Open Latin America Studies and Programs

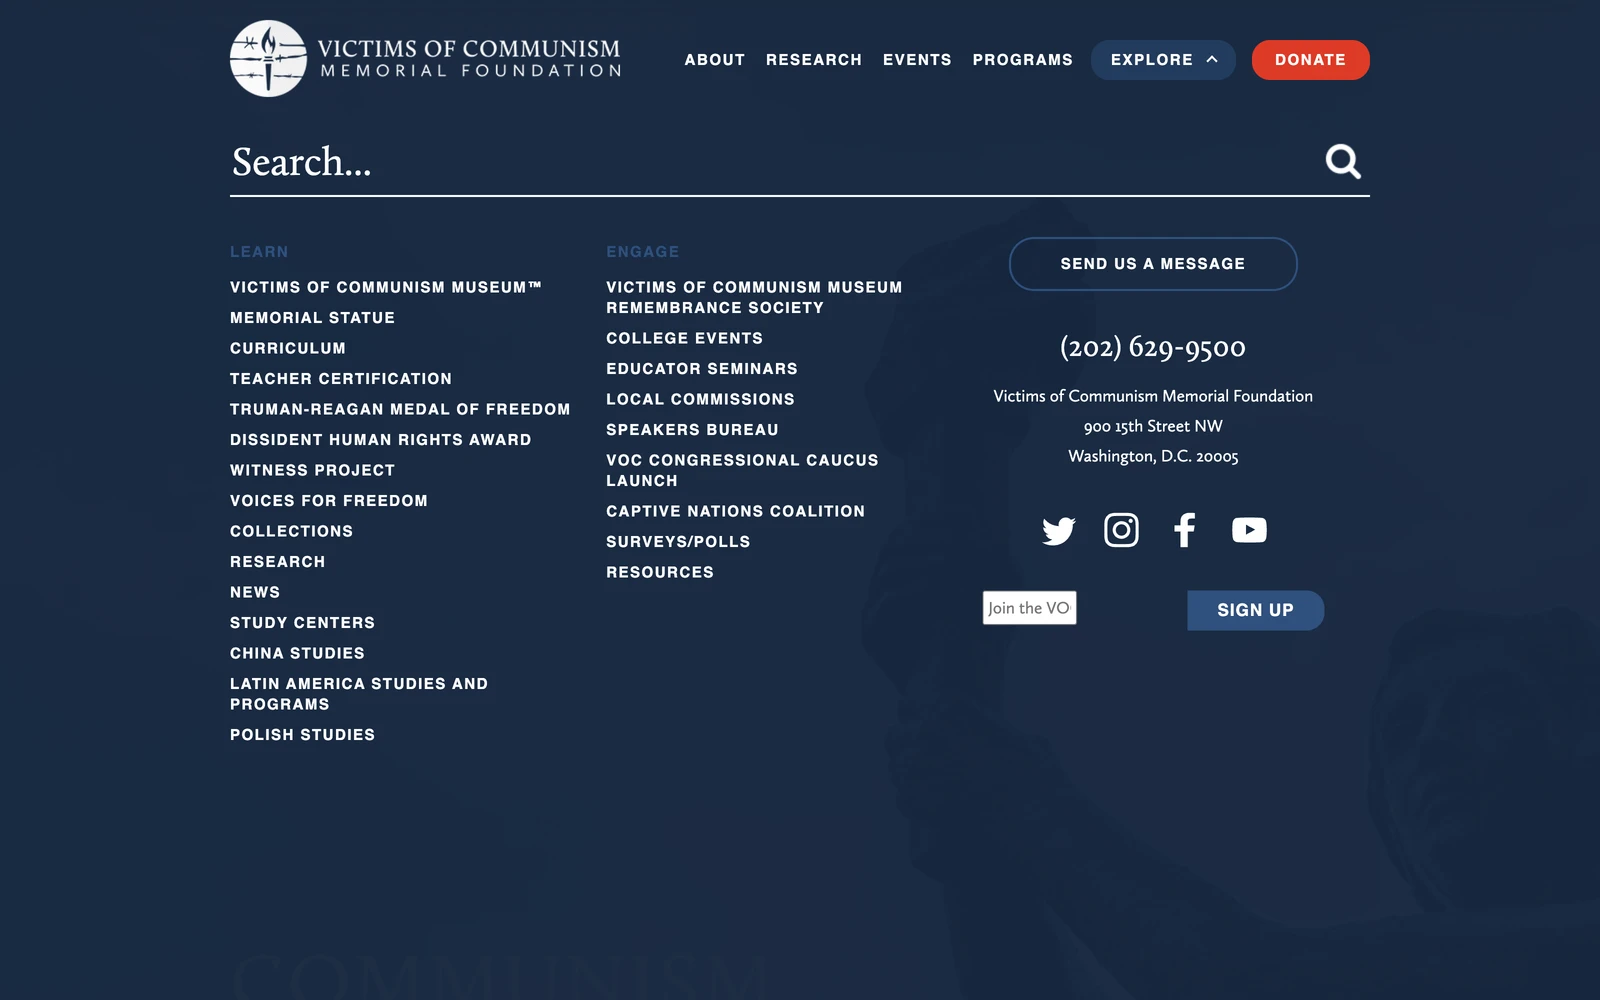tap(359, 694)
